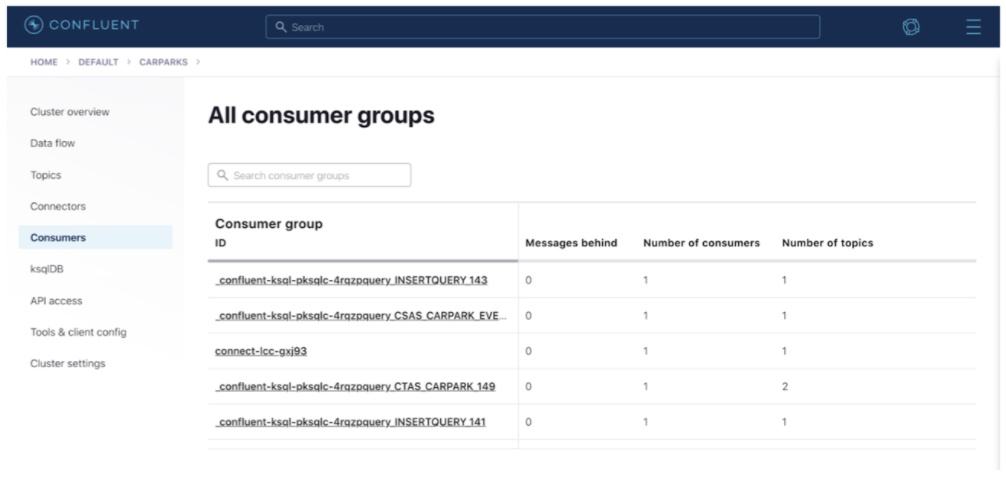Open the hamburger menu icon
The height and width of the screenshot is (480, 1006).
click(973, 26)
